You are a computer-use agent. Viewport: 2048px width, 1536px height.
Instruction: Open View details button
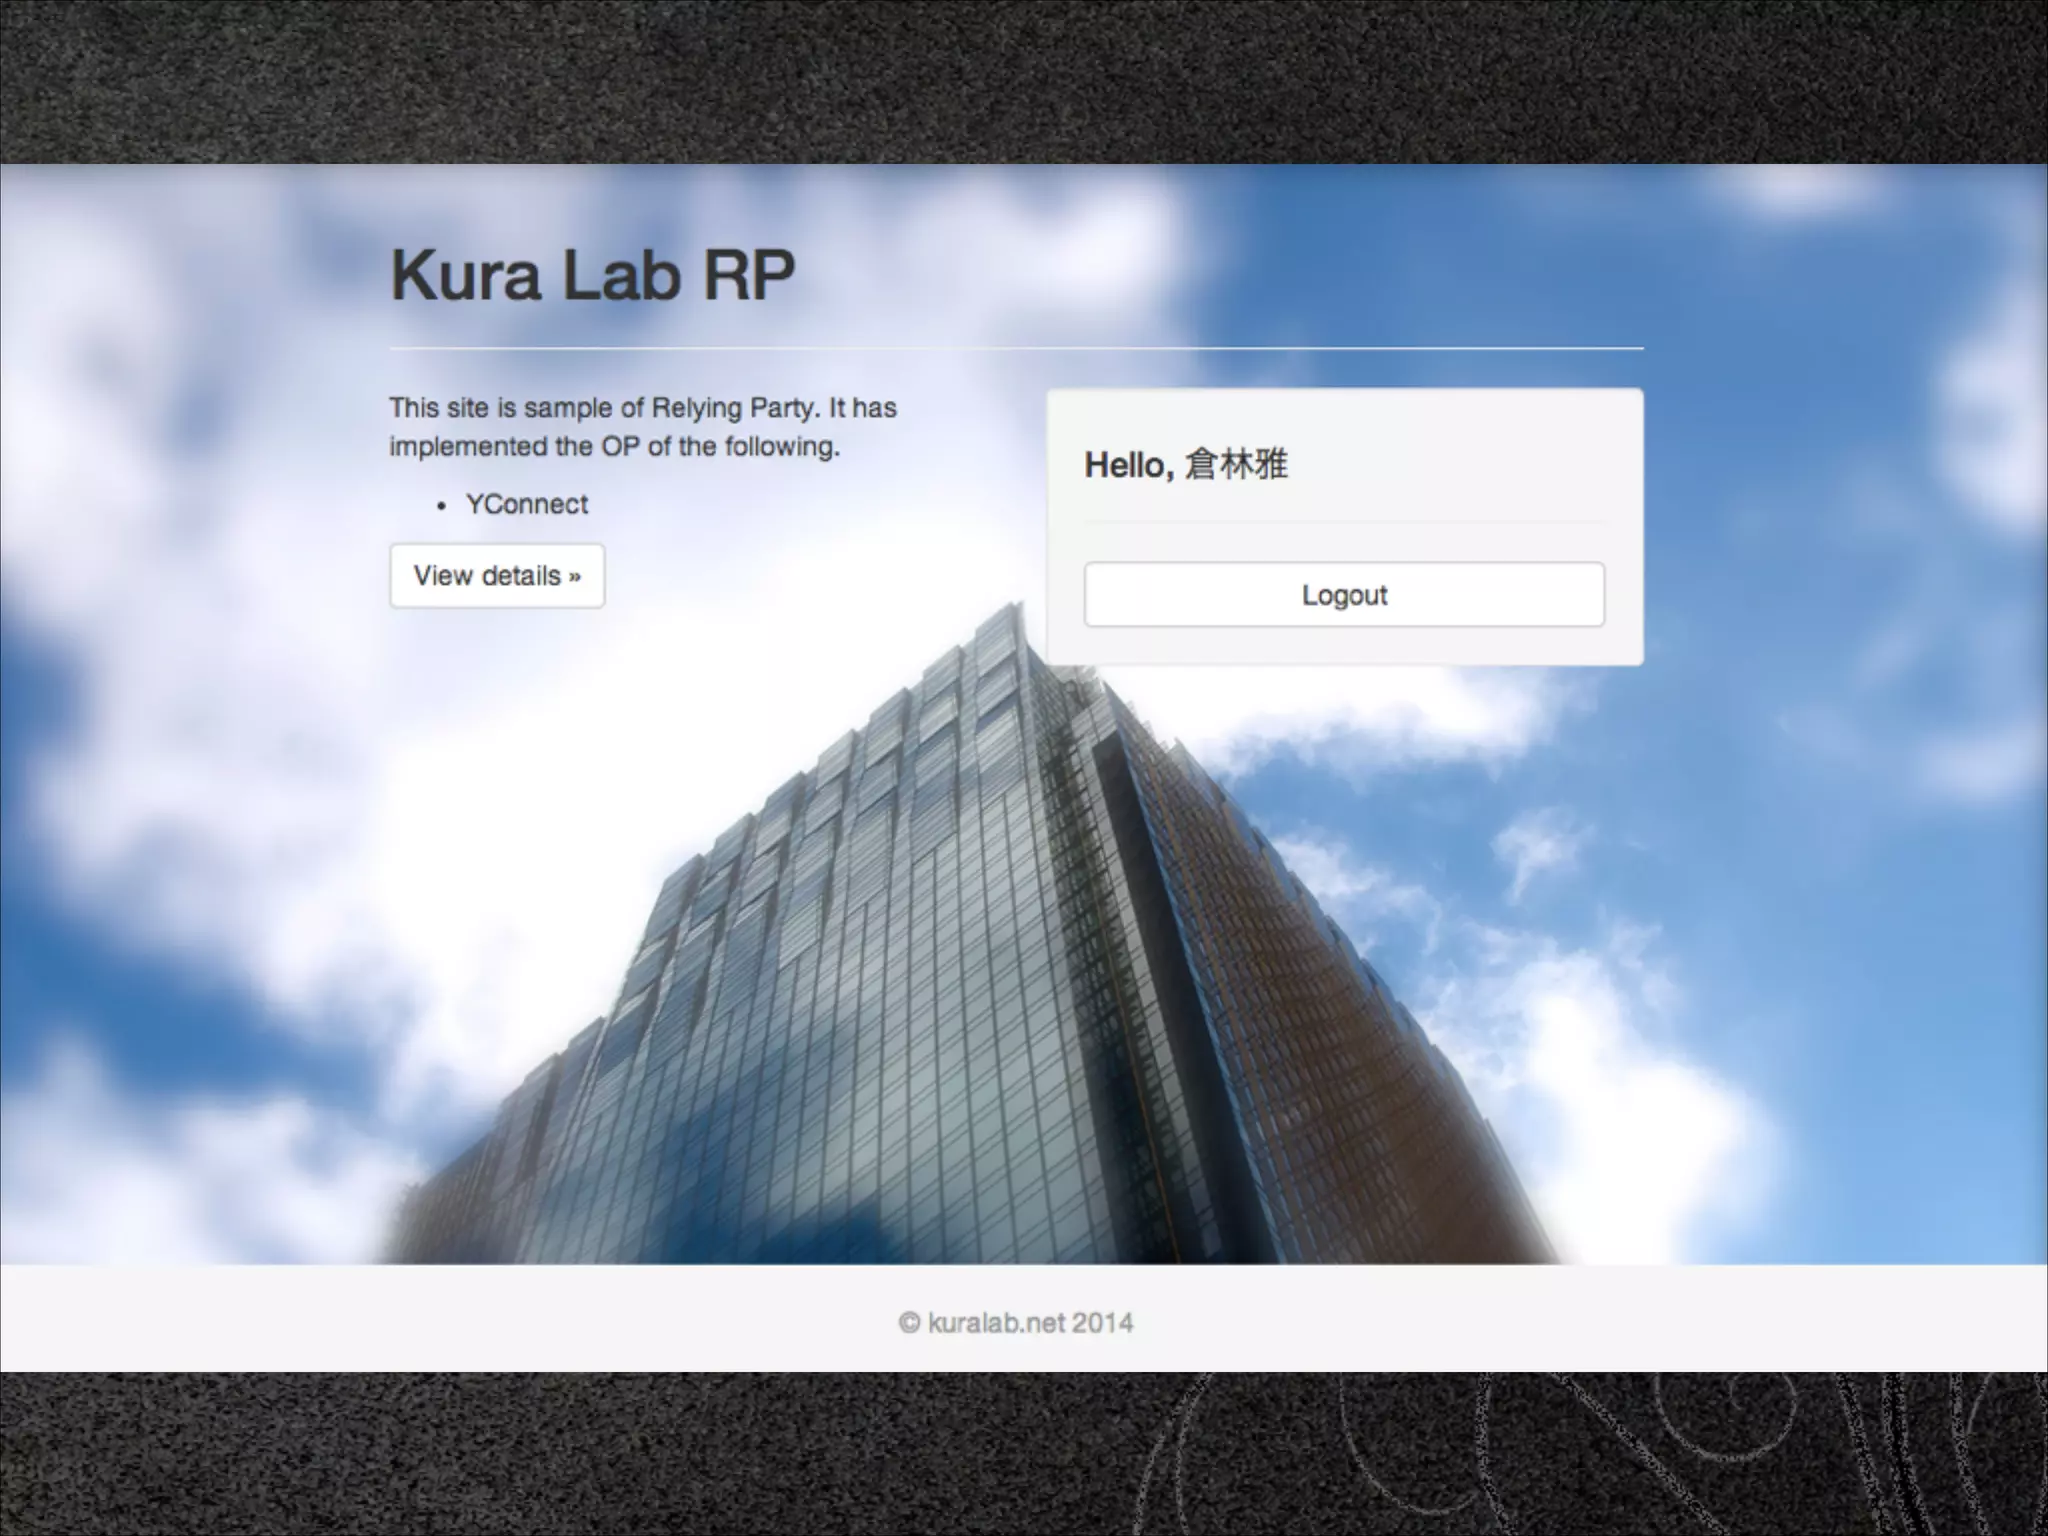[x=496, y=576]
